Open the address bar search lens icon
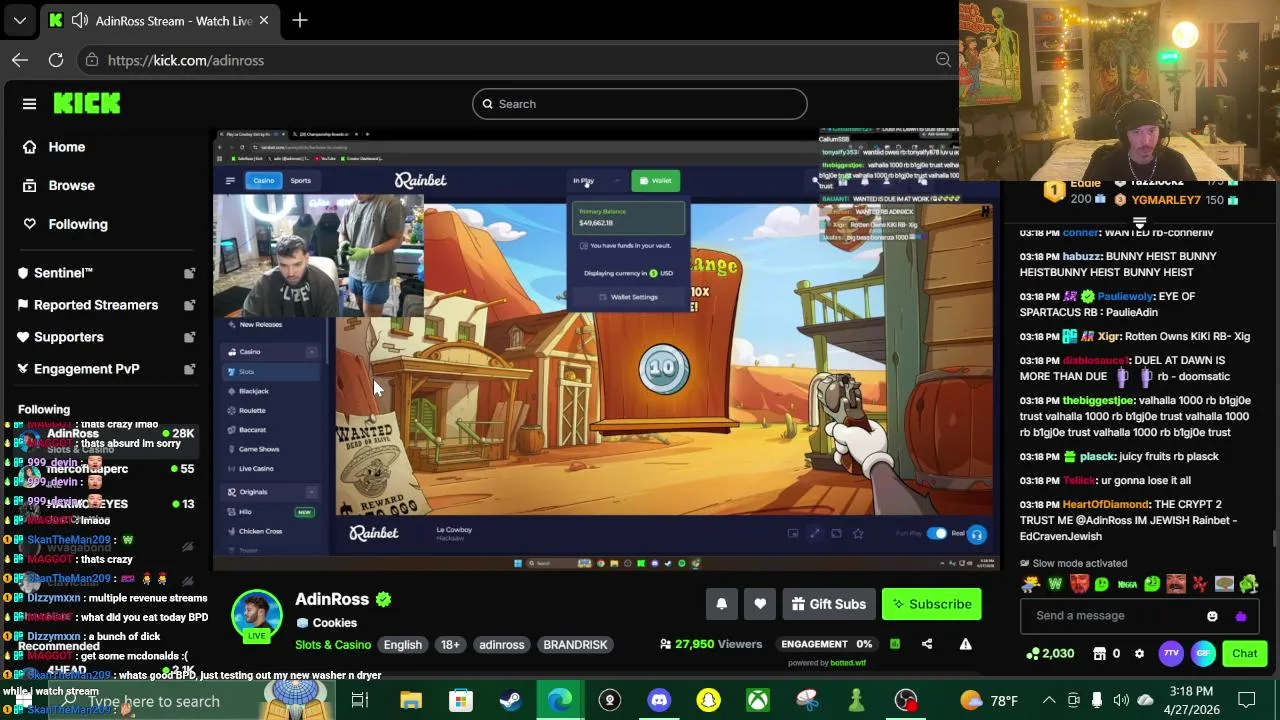This screenshot has width=1280, height=720. (943, 60)
